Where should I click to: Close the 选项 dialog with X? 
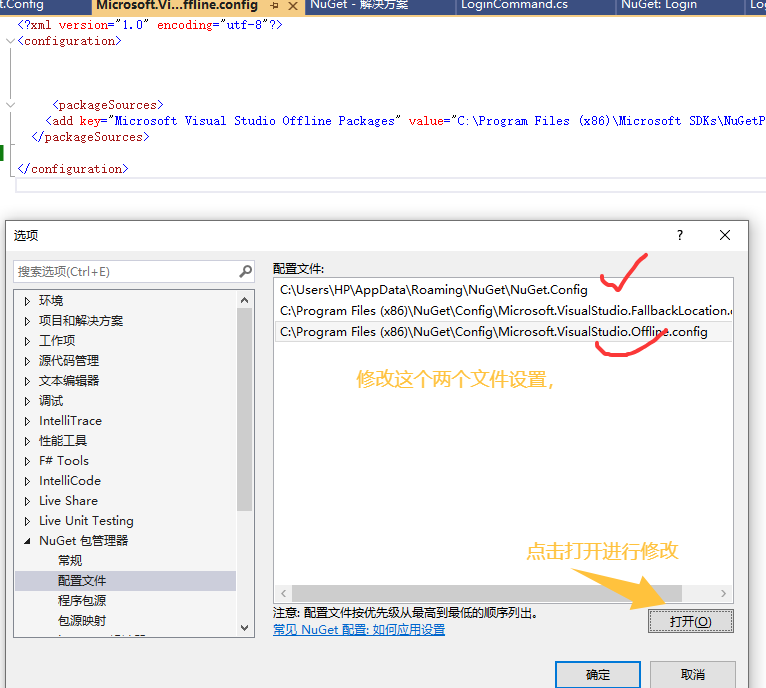pos(724,235)
